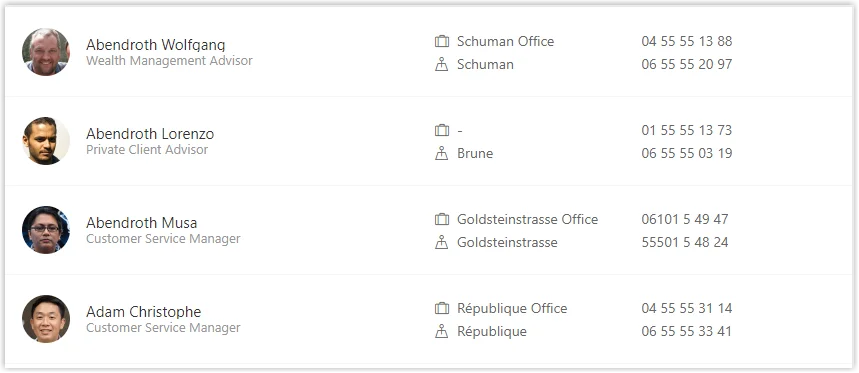
Task: Click the briefcase icon beside République Office
Action: (x=442, y=308)
